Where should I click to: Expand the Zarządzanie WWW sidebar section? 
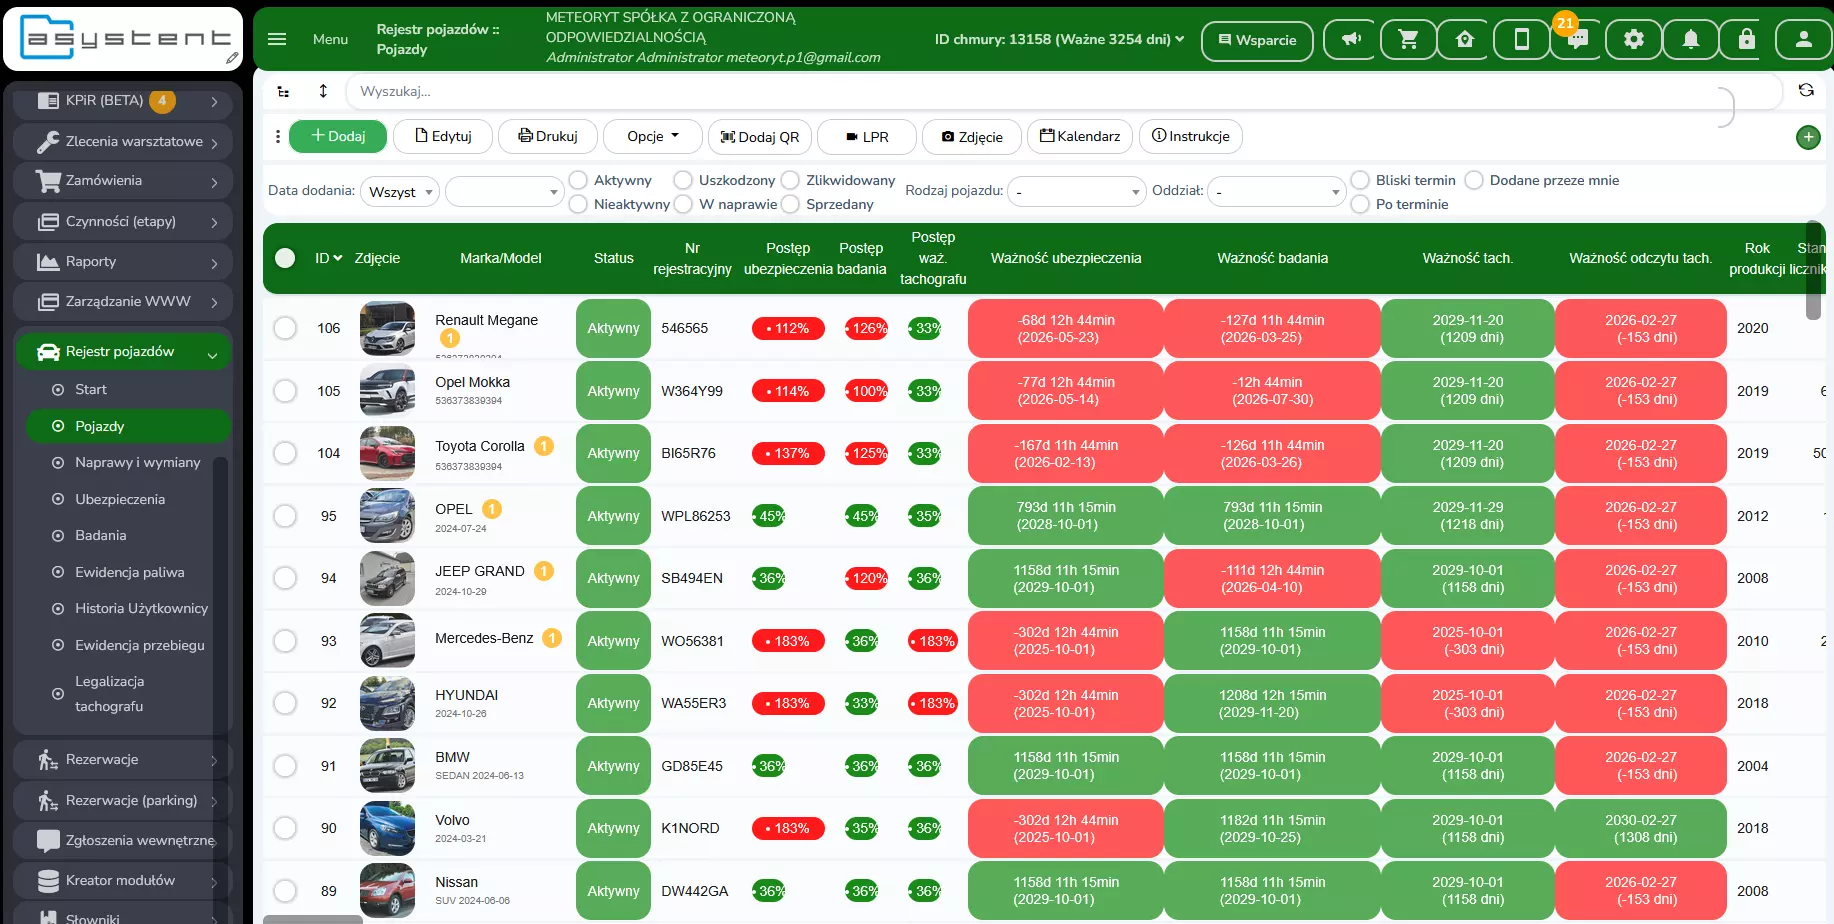point(123,302)
